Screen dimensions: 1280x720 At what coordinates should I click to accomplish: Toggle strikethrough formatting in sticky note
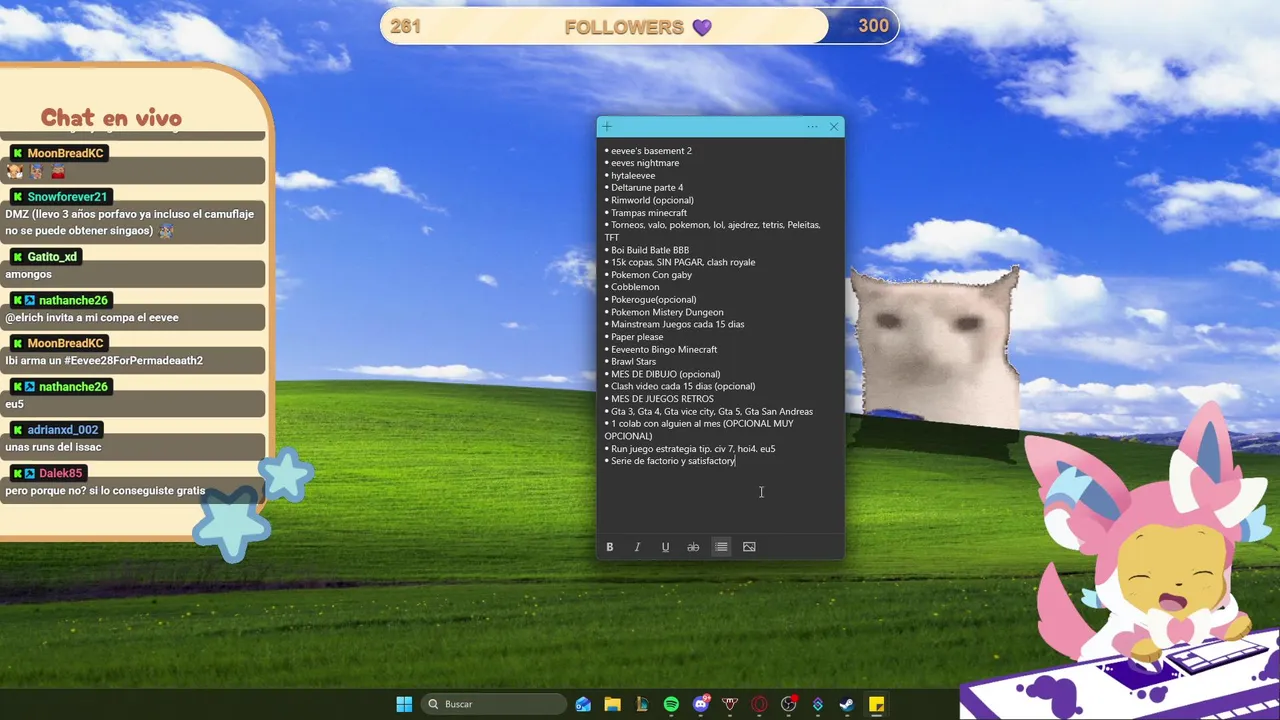coord(693,547)
